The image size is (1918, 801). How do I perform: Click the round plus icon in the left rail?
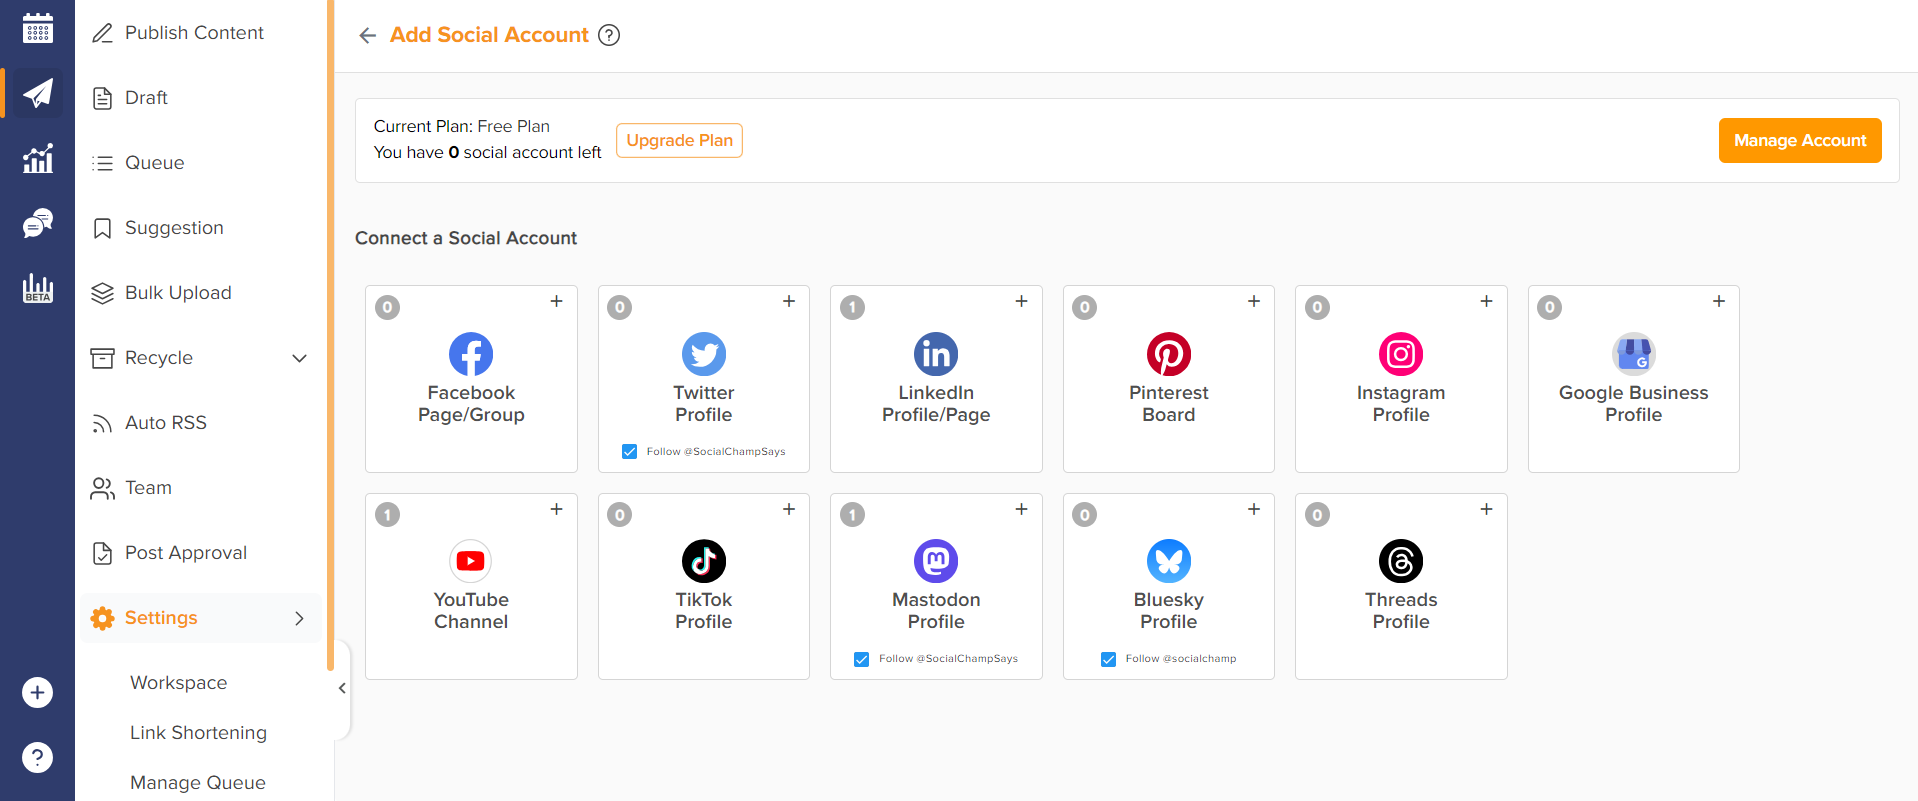38,692
